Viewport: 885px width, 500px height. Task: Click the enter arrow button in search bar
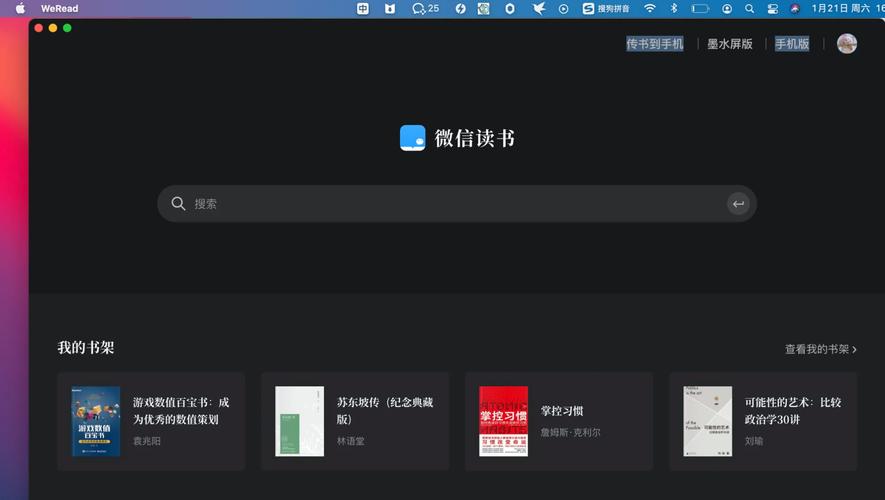(738, 204)
